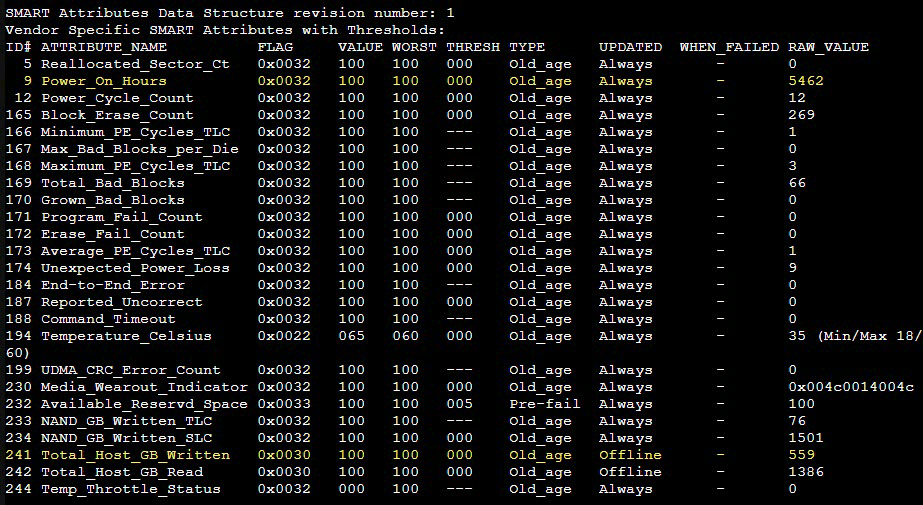
Task: Click the (Min/Max 18/ temperature text
Action: [869, 337]
